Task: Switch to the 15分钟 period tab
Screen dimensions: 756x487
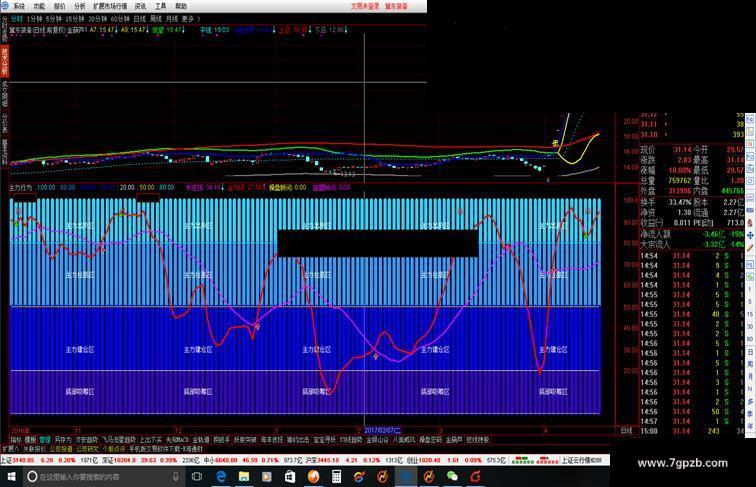Action: pyautogui.click(x=75, y=19)
